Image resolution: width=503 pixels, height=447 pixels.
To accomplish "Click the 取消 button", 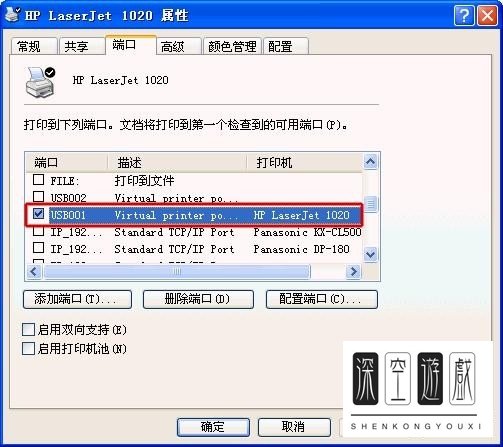I will point(294,427).
